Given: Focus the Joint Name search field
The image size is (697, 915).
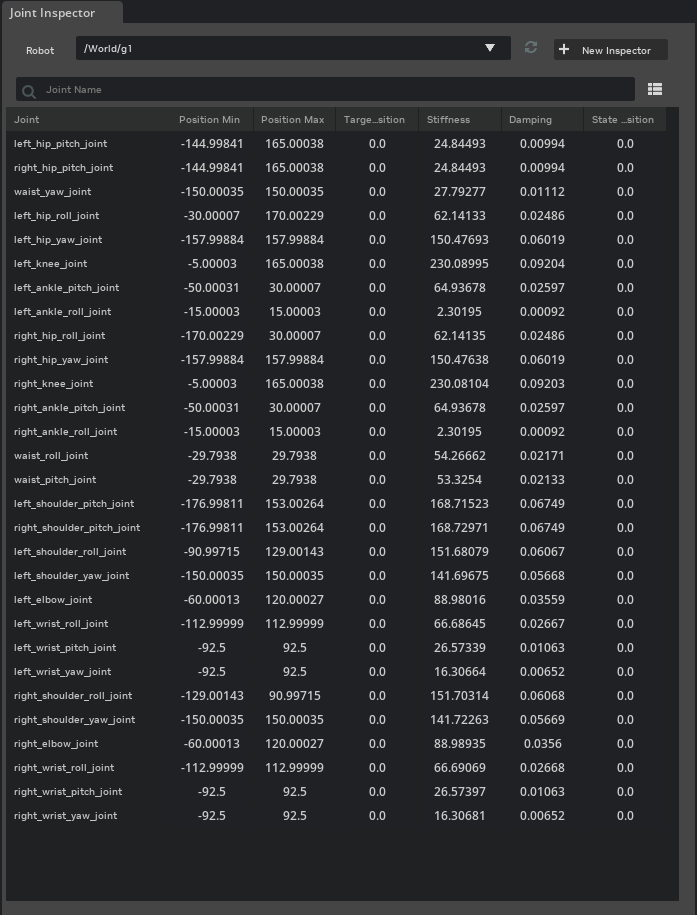Looking at the screenshot, I should coord(325,89).
